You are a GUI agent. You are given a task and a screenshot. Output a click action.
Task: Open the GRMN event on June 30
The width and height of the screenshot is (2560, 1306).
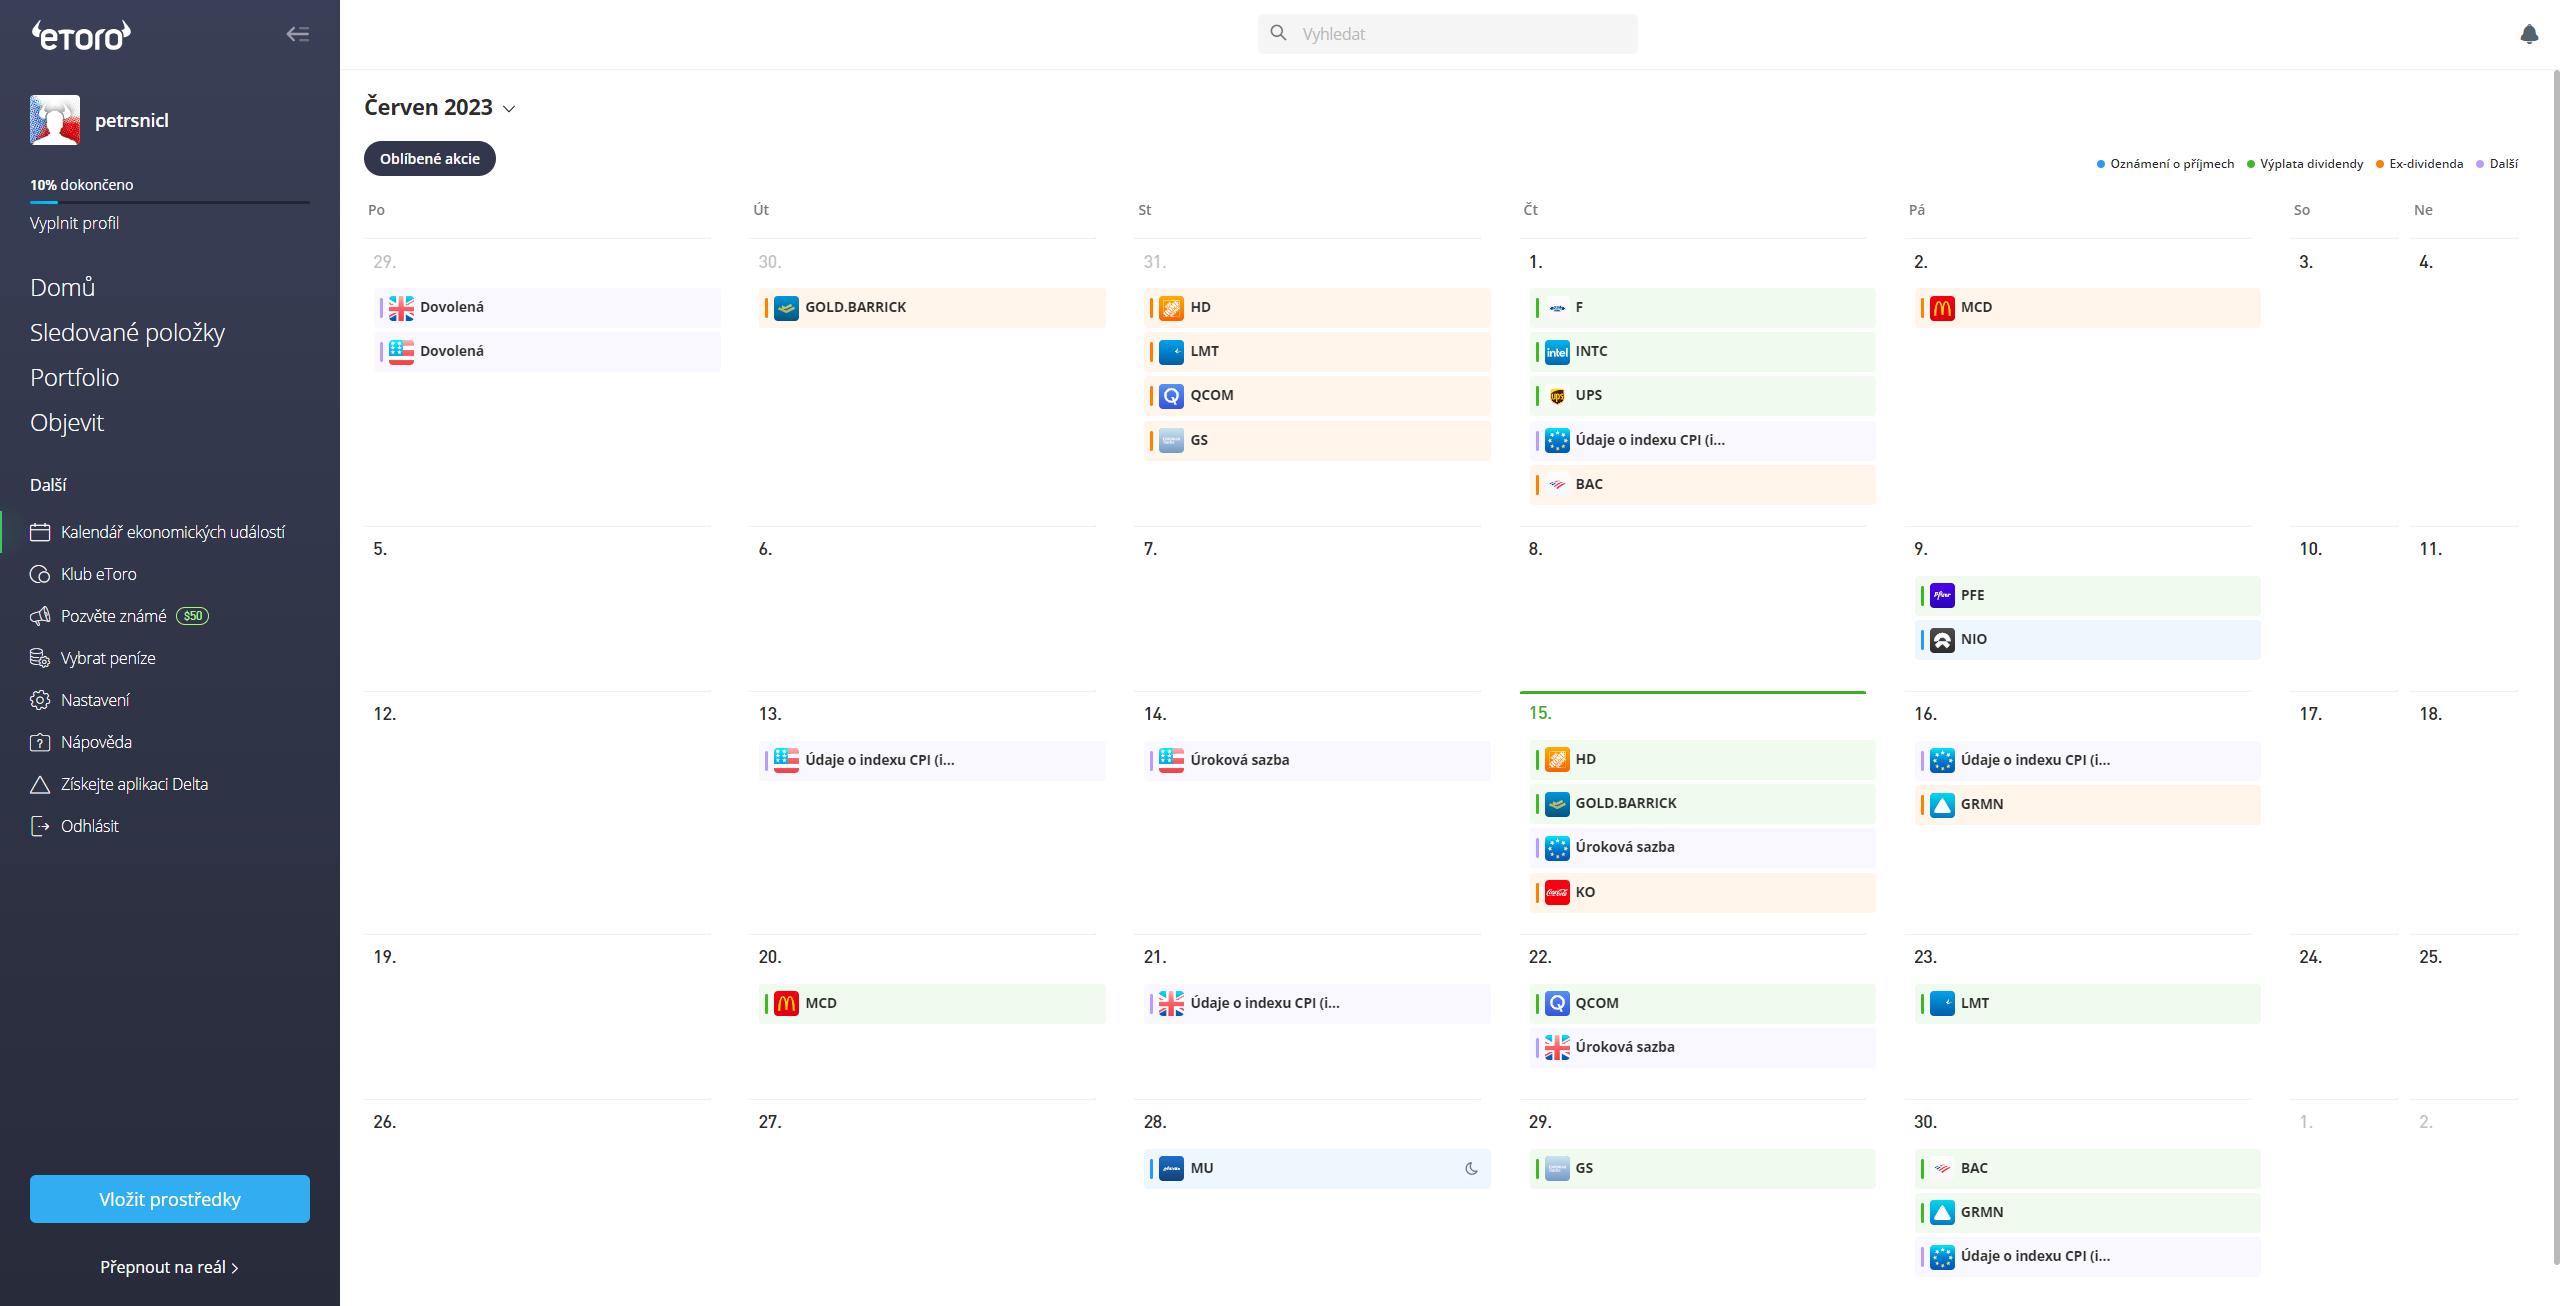point(2088,1213)
